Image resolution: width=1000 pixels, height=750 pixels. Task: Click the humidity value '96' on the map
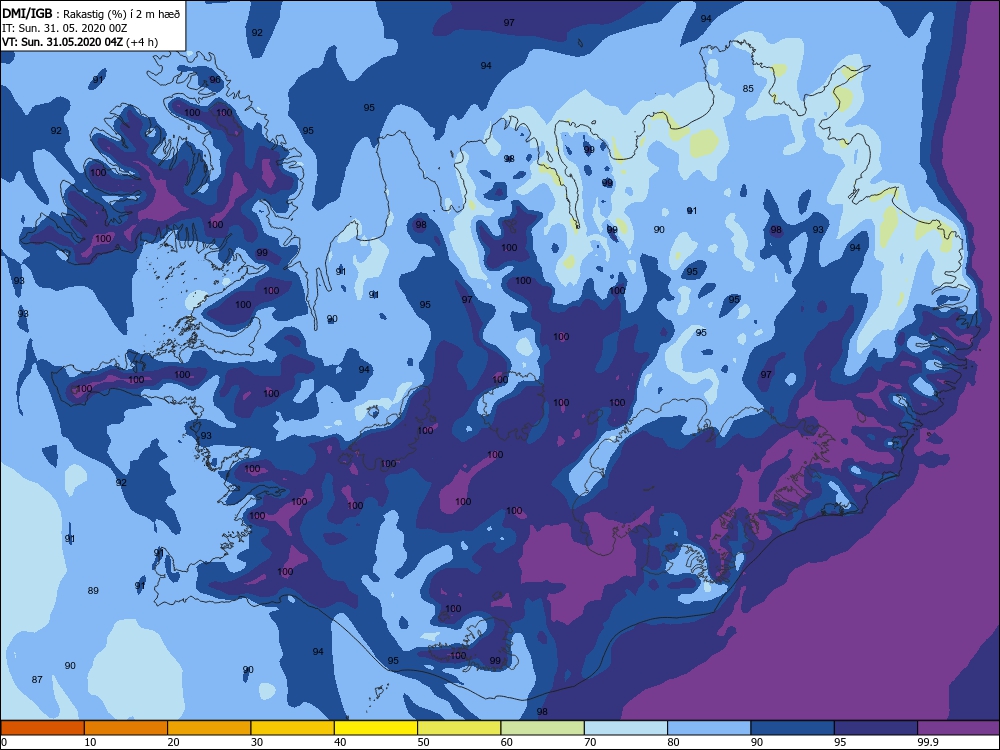pos(215,80)
